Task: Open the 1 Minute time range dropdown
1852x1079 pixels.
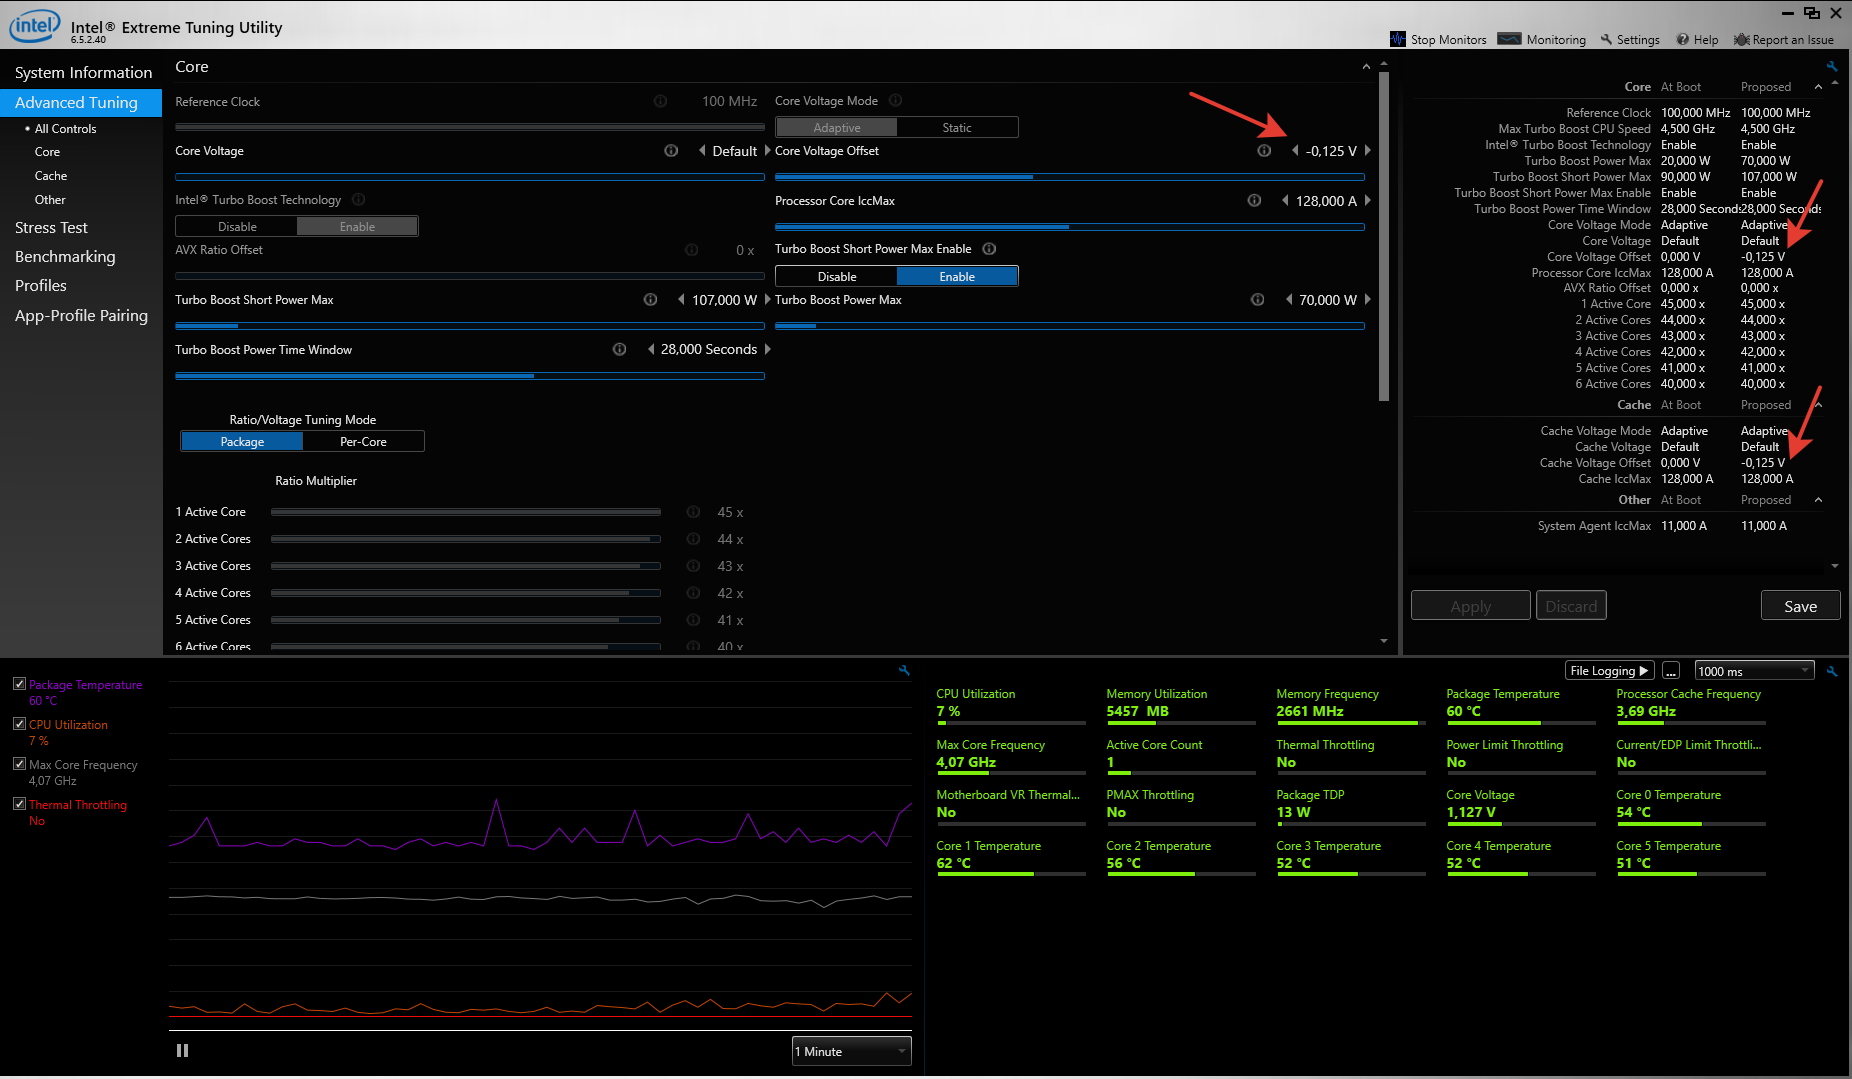Action: click(851, 1051)
